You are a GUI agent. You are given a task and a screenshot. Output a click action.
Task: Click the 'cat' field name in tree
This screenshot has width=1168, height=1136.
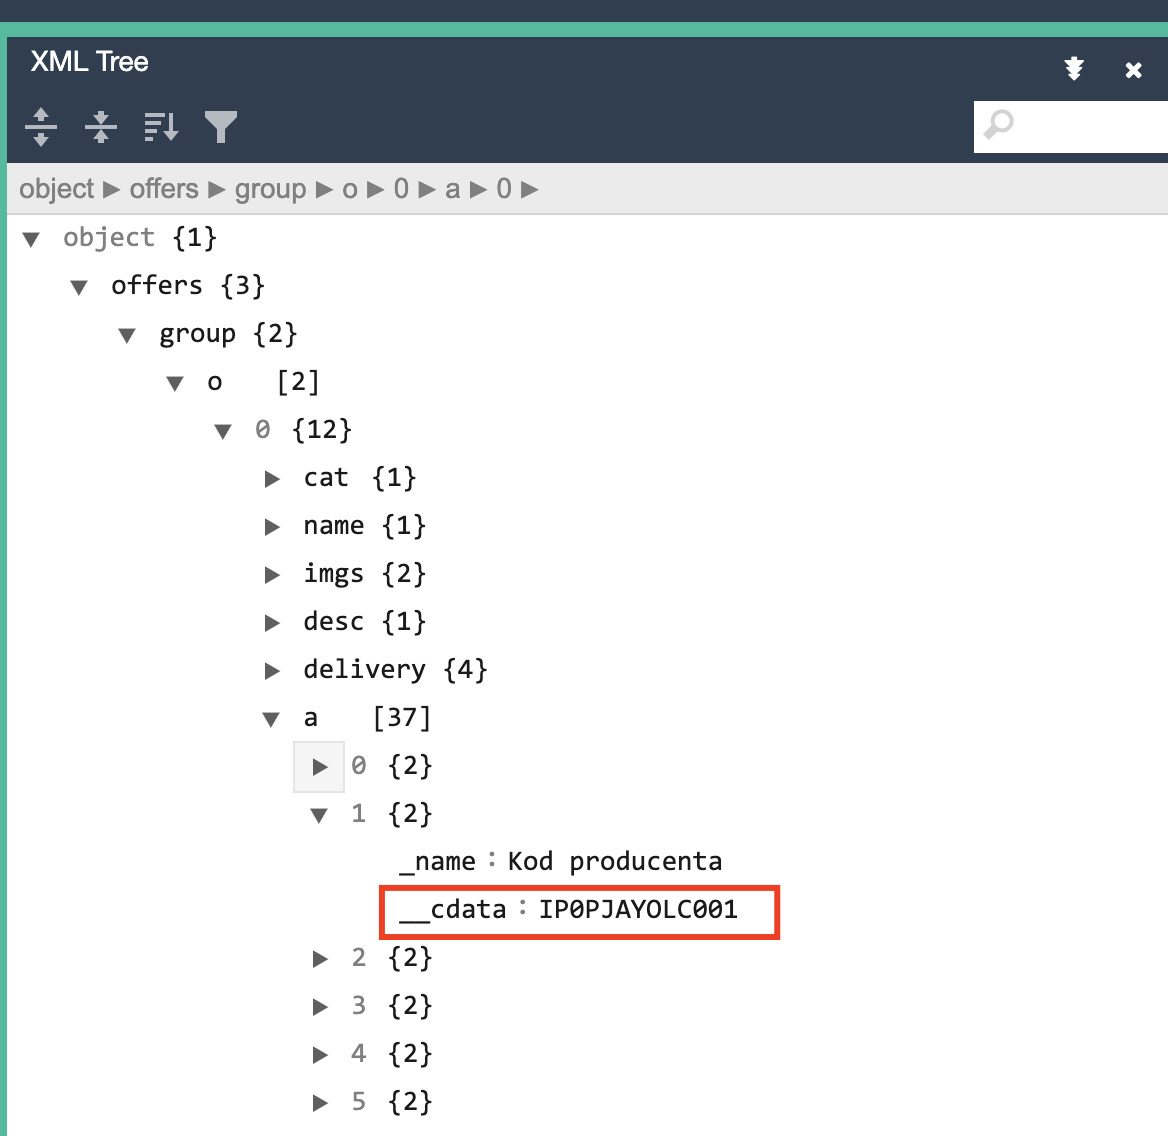click(326, 477)
